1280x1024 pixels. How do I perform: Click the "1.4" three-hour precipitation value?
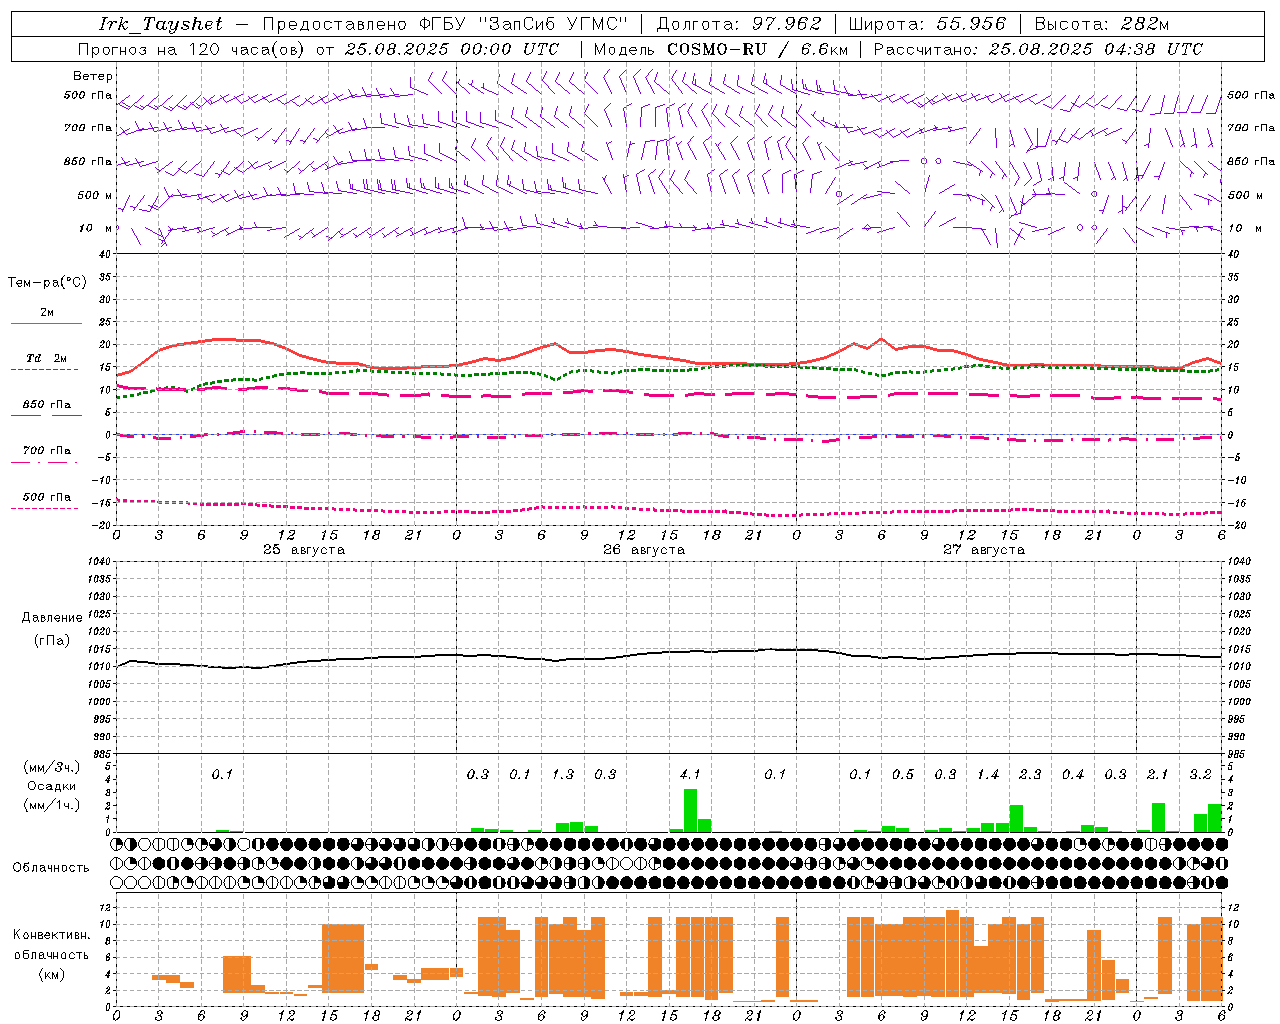tap(988, 774)
